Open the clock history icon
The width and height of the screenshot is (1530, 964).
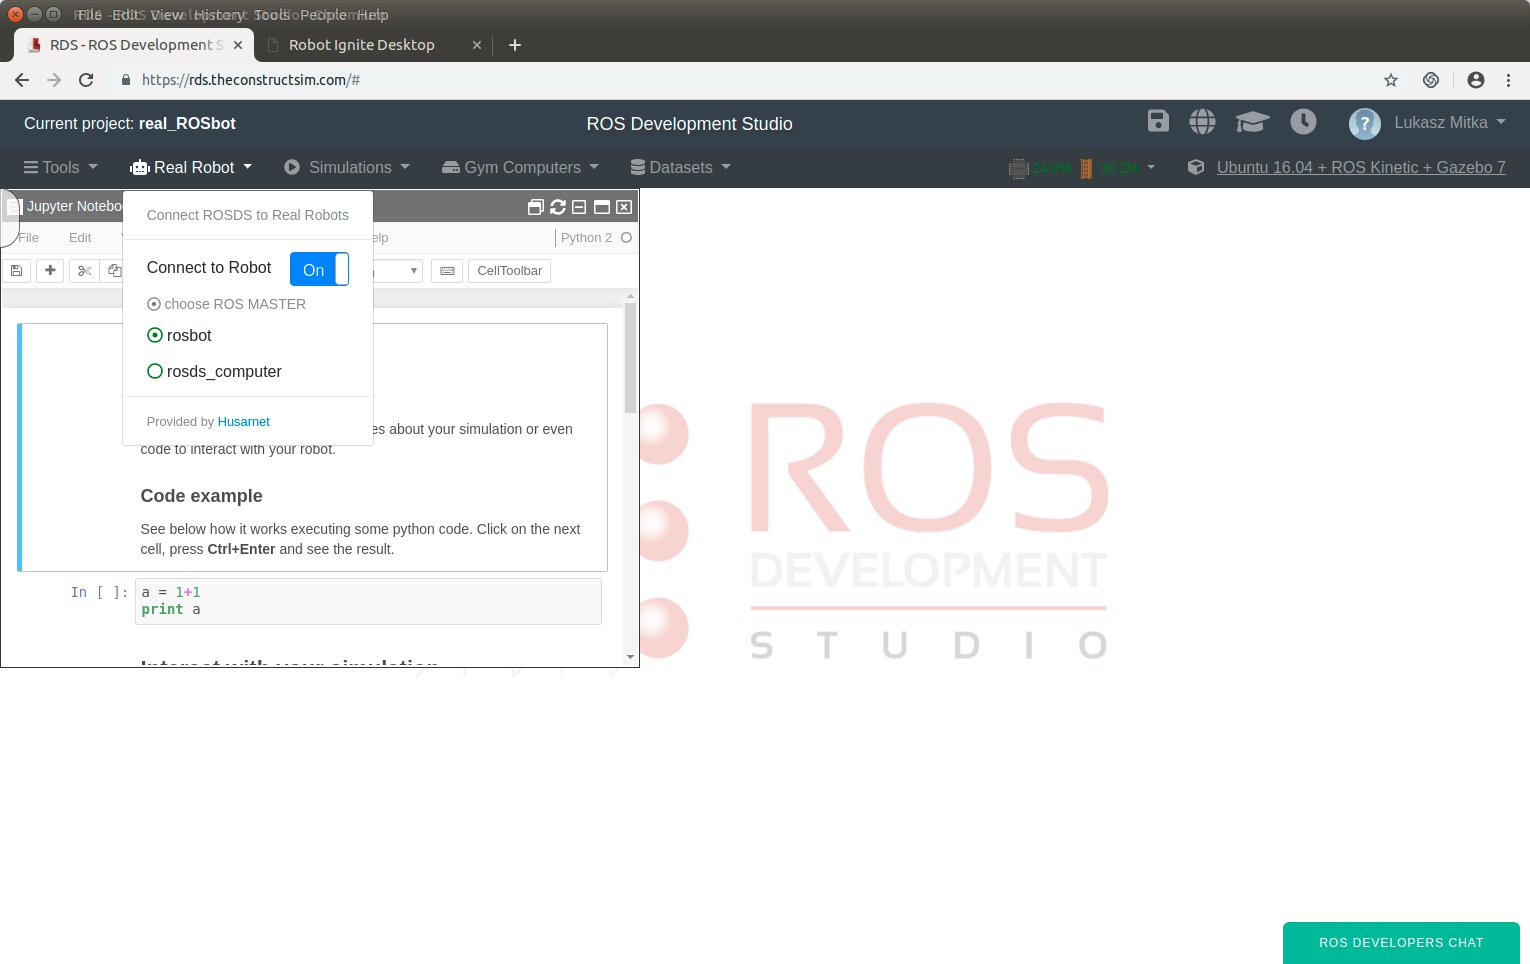1303,122
